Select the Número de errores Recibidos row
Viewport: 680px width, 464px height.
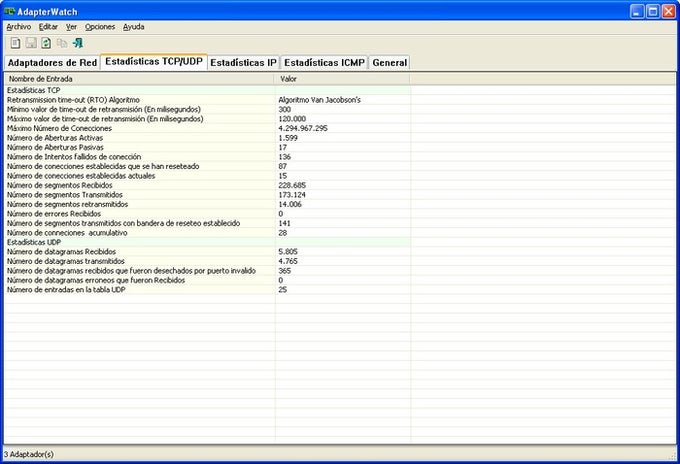207,214
